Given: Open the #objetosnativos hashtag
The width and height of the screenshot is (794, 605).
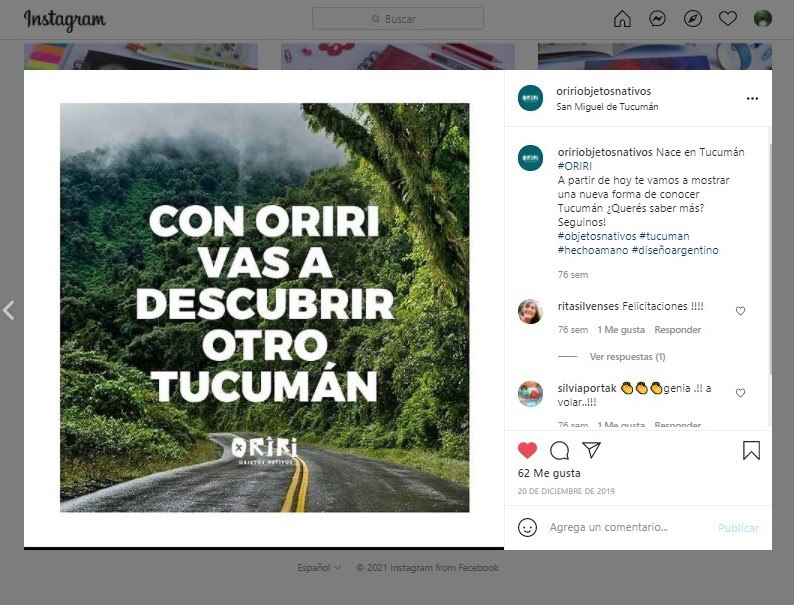Looking at the screenshot, I should coord(597,236).
